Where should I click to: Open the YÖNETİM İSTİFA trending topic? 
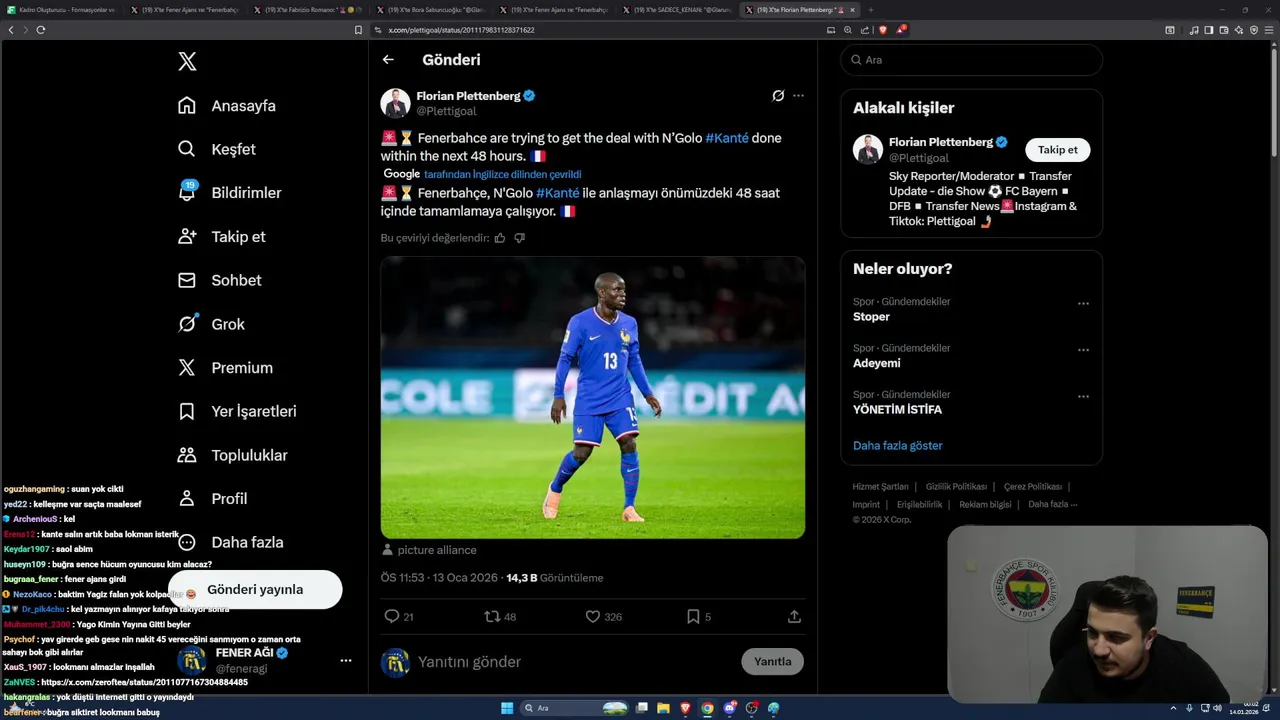click(x=897, y=410)
